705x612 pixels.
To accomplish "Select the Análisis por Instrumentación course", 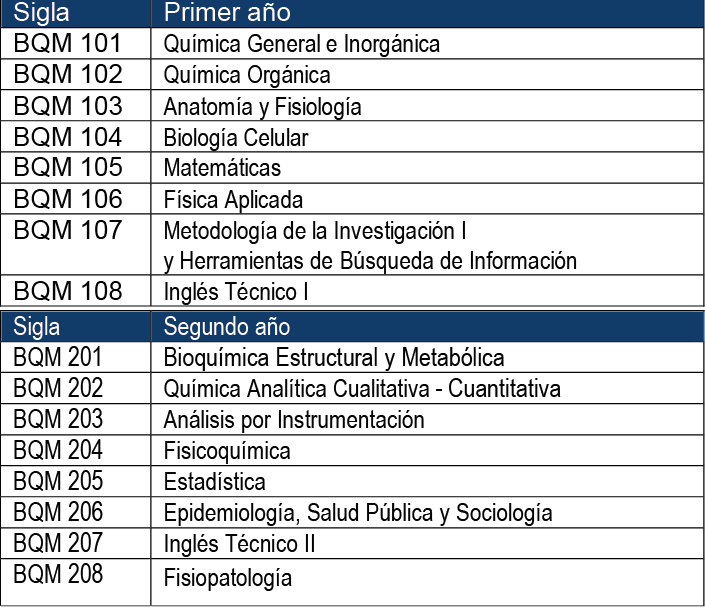I will click(x=294, y=420).
